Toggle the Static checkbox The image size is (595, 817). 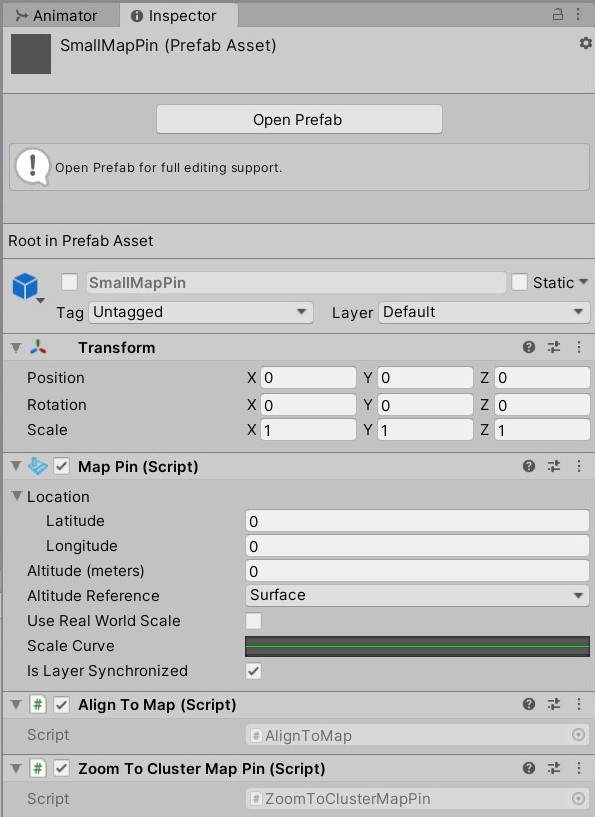pos(519,282)
